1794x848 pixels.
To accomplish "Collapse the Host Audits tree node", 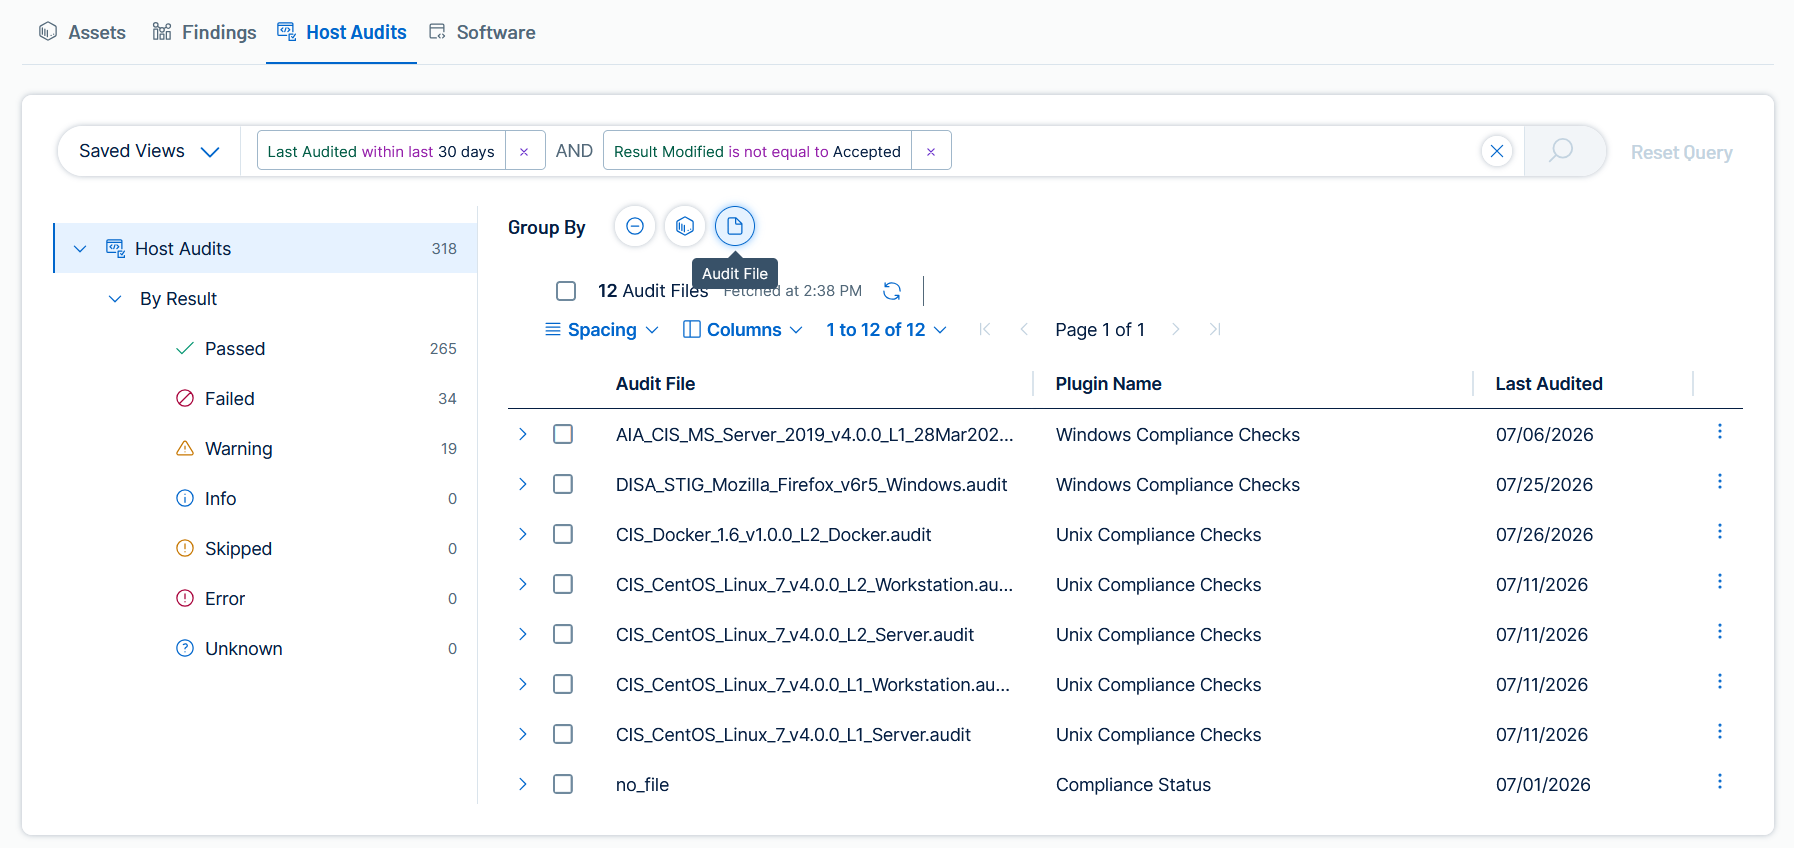I will point(80,249).
